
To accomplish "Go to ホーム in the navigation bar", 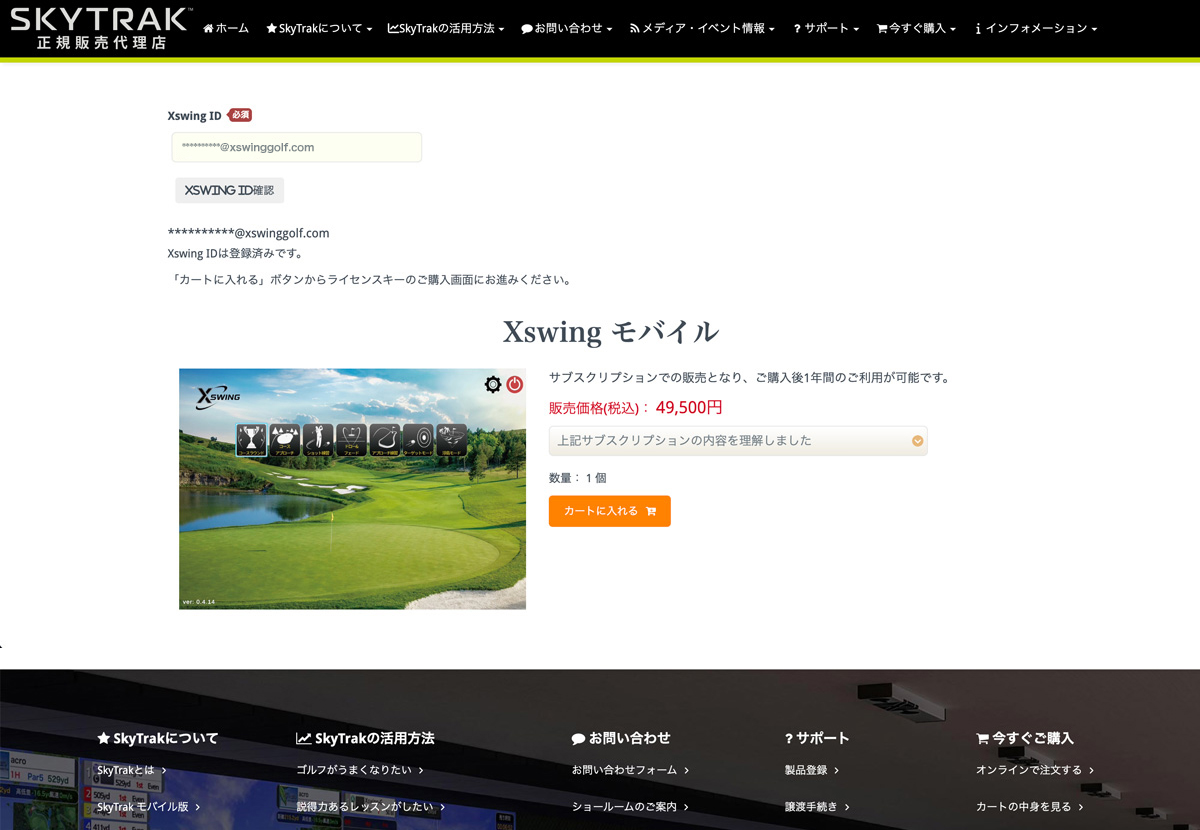I will coord(226,29).
